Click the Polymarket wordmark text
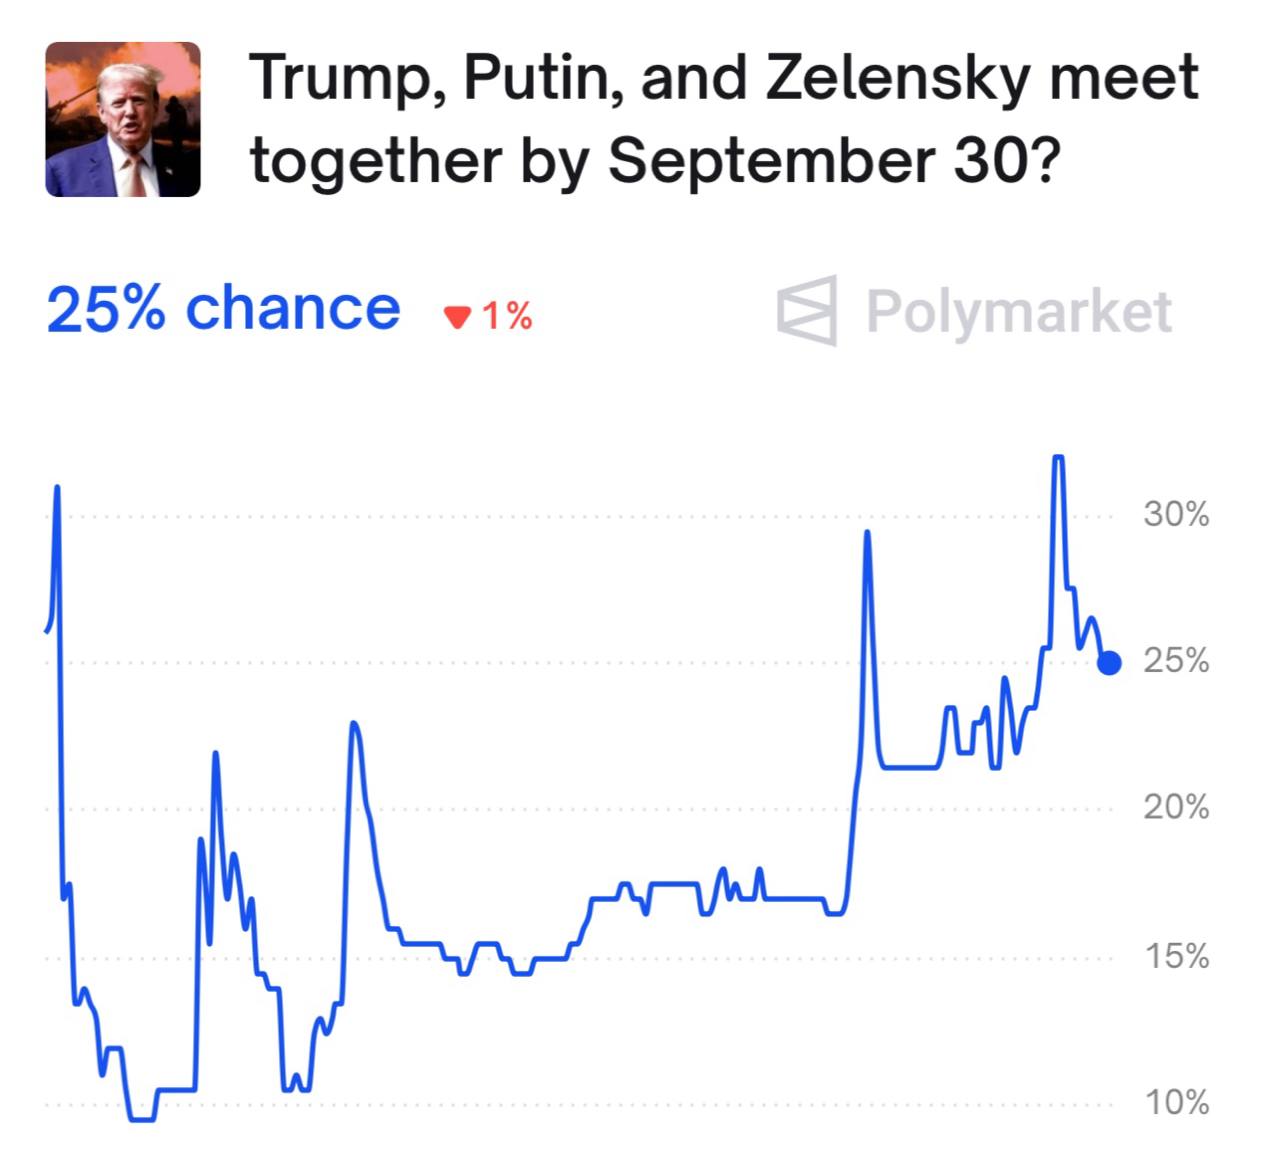 [x=1018, y=311]
